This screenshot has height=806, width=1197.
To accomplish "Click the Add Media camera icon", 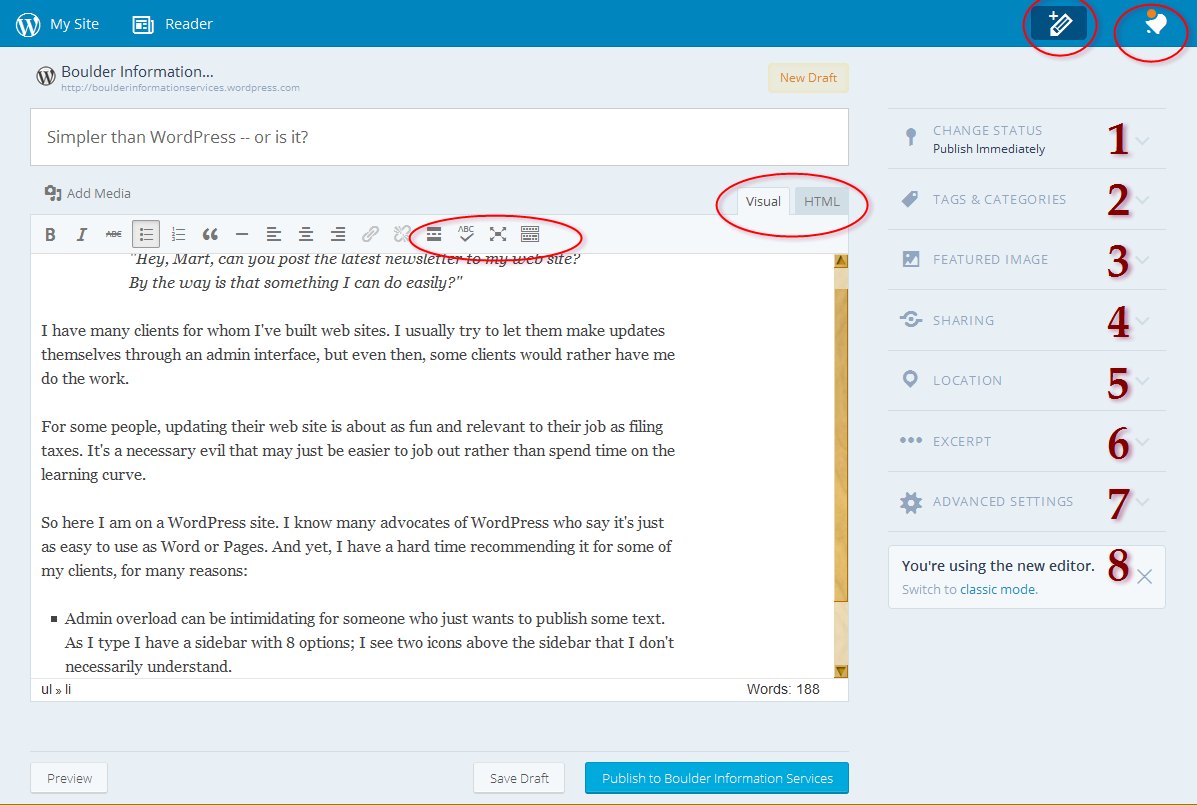I will [x=53, y=193].
